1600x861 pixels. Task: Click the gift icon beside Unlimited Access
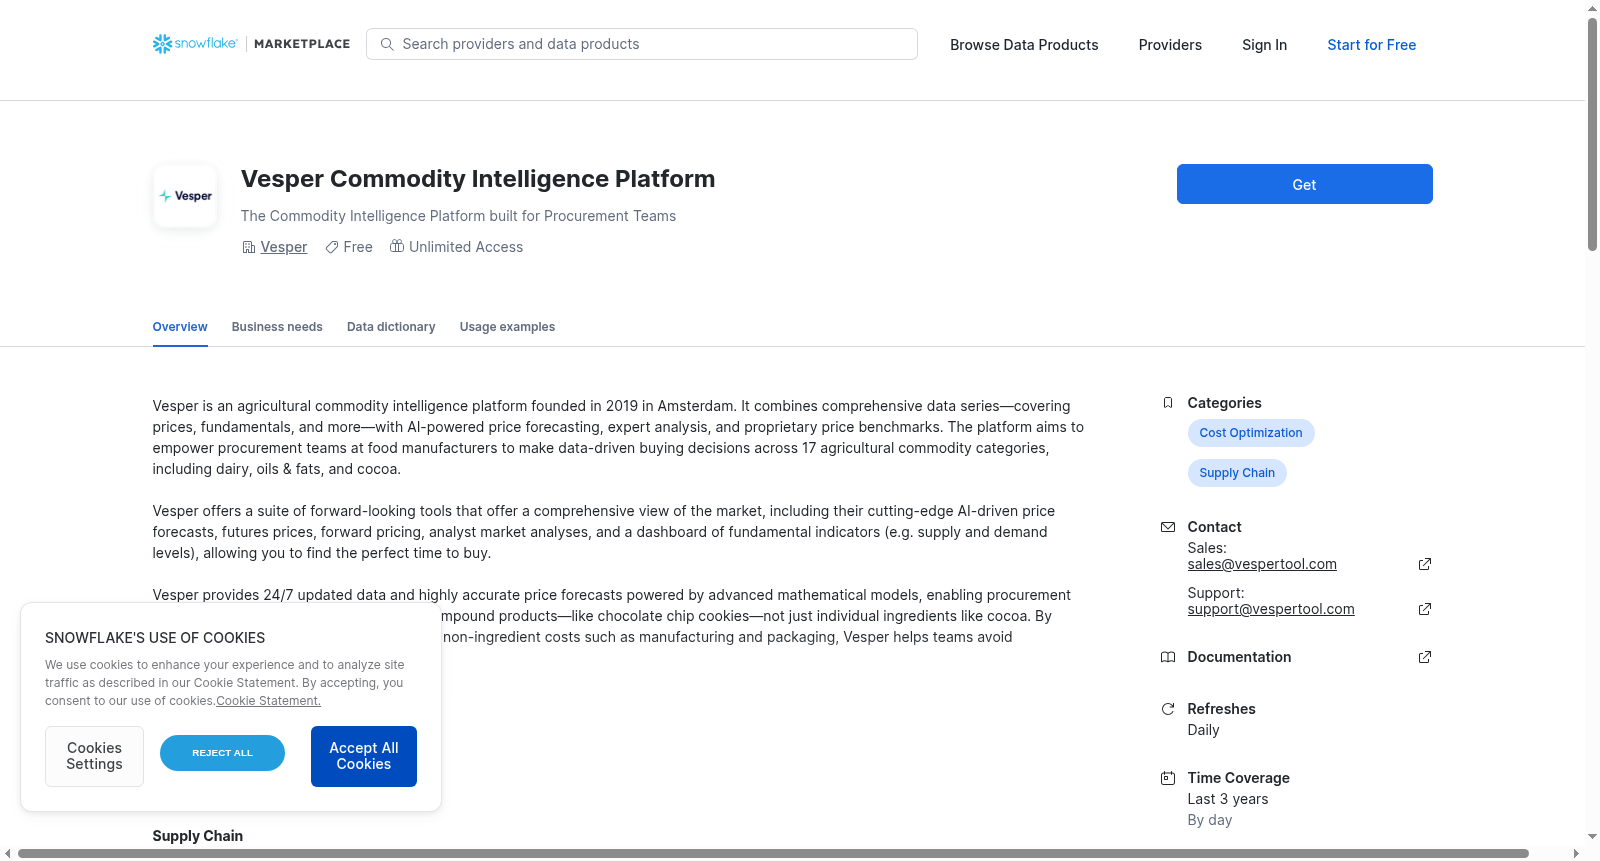pyautogui.click(x=397, y=246)
